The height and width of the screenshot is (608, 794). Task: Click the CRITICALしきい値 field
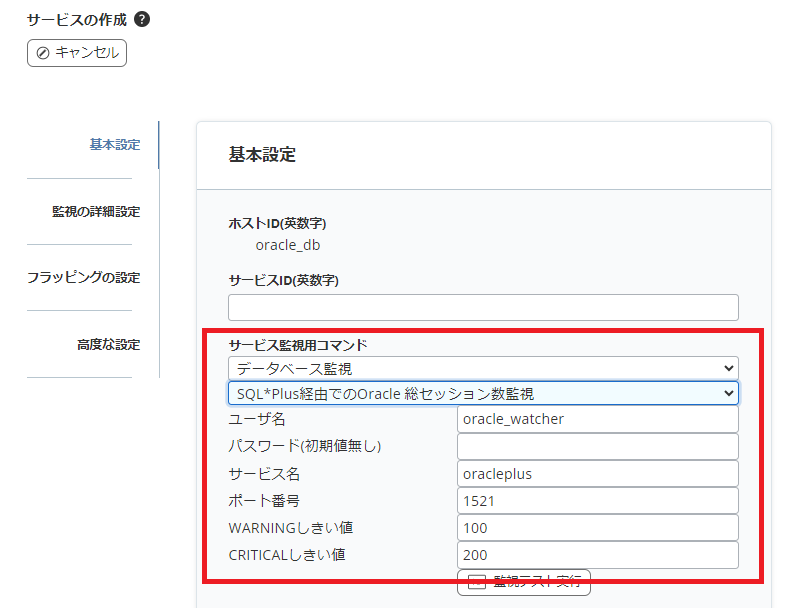597,554
